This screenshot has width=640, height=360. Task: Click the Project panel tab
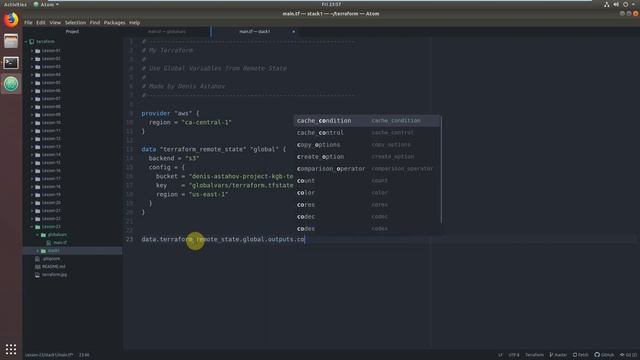[72, 31]
